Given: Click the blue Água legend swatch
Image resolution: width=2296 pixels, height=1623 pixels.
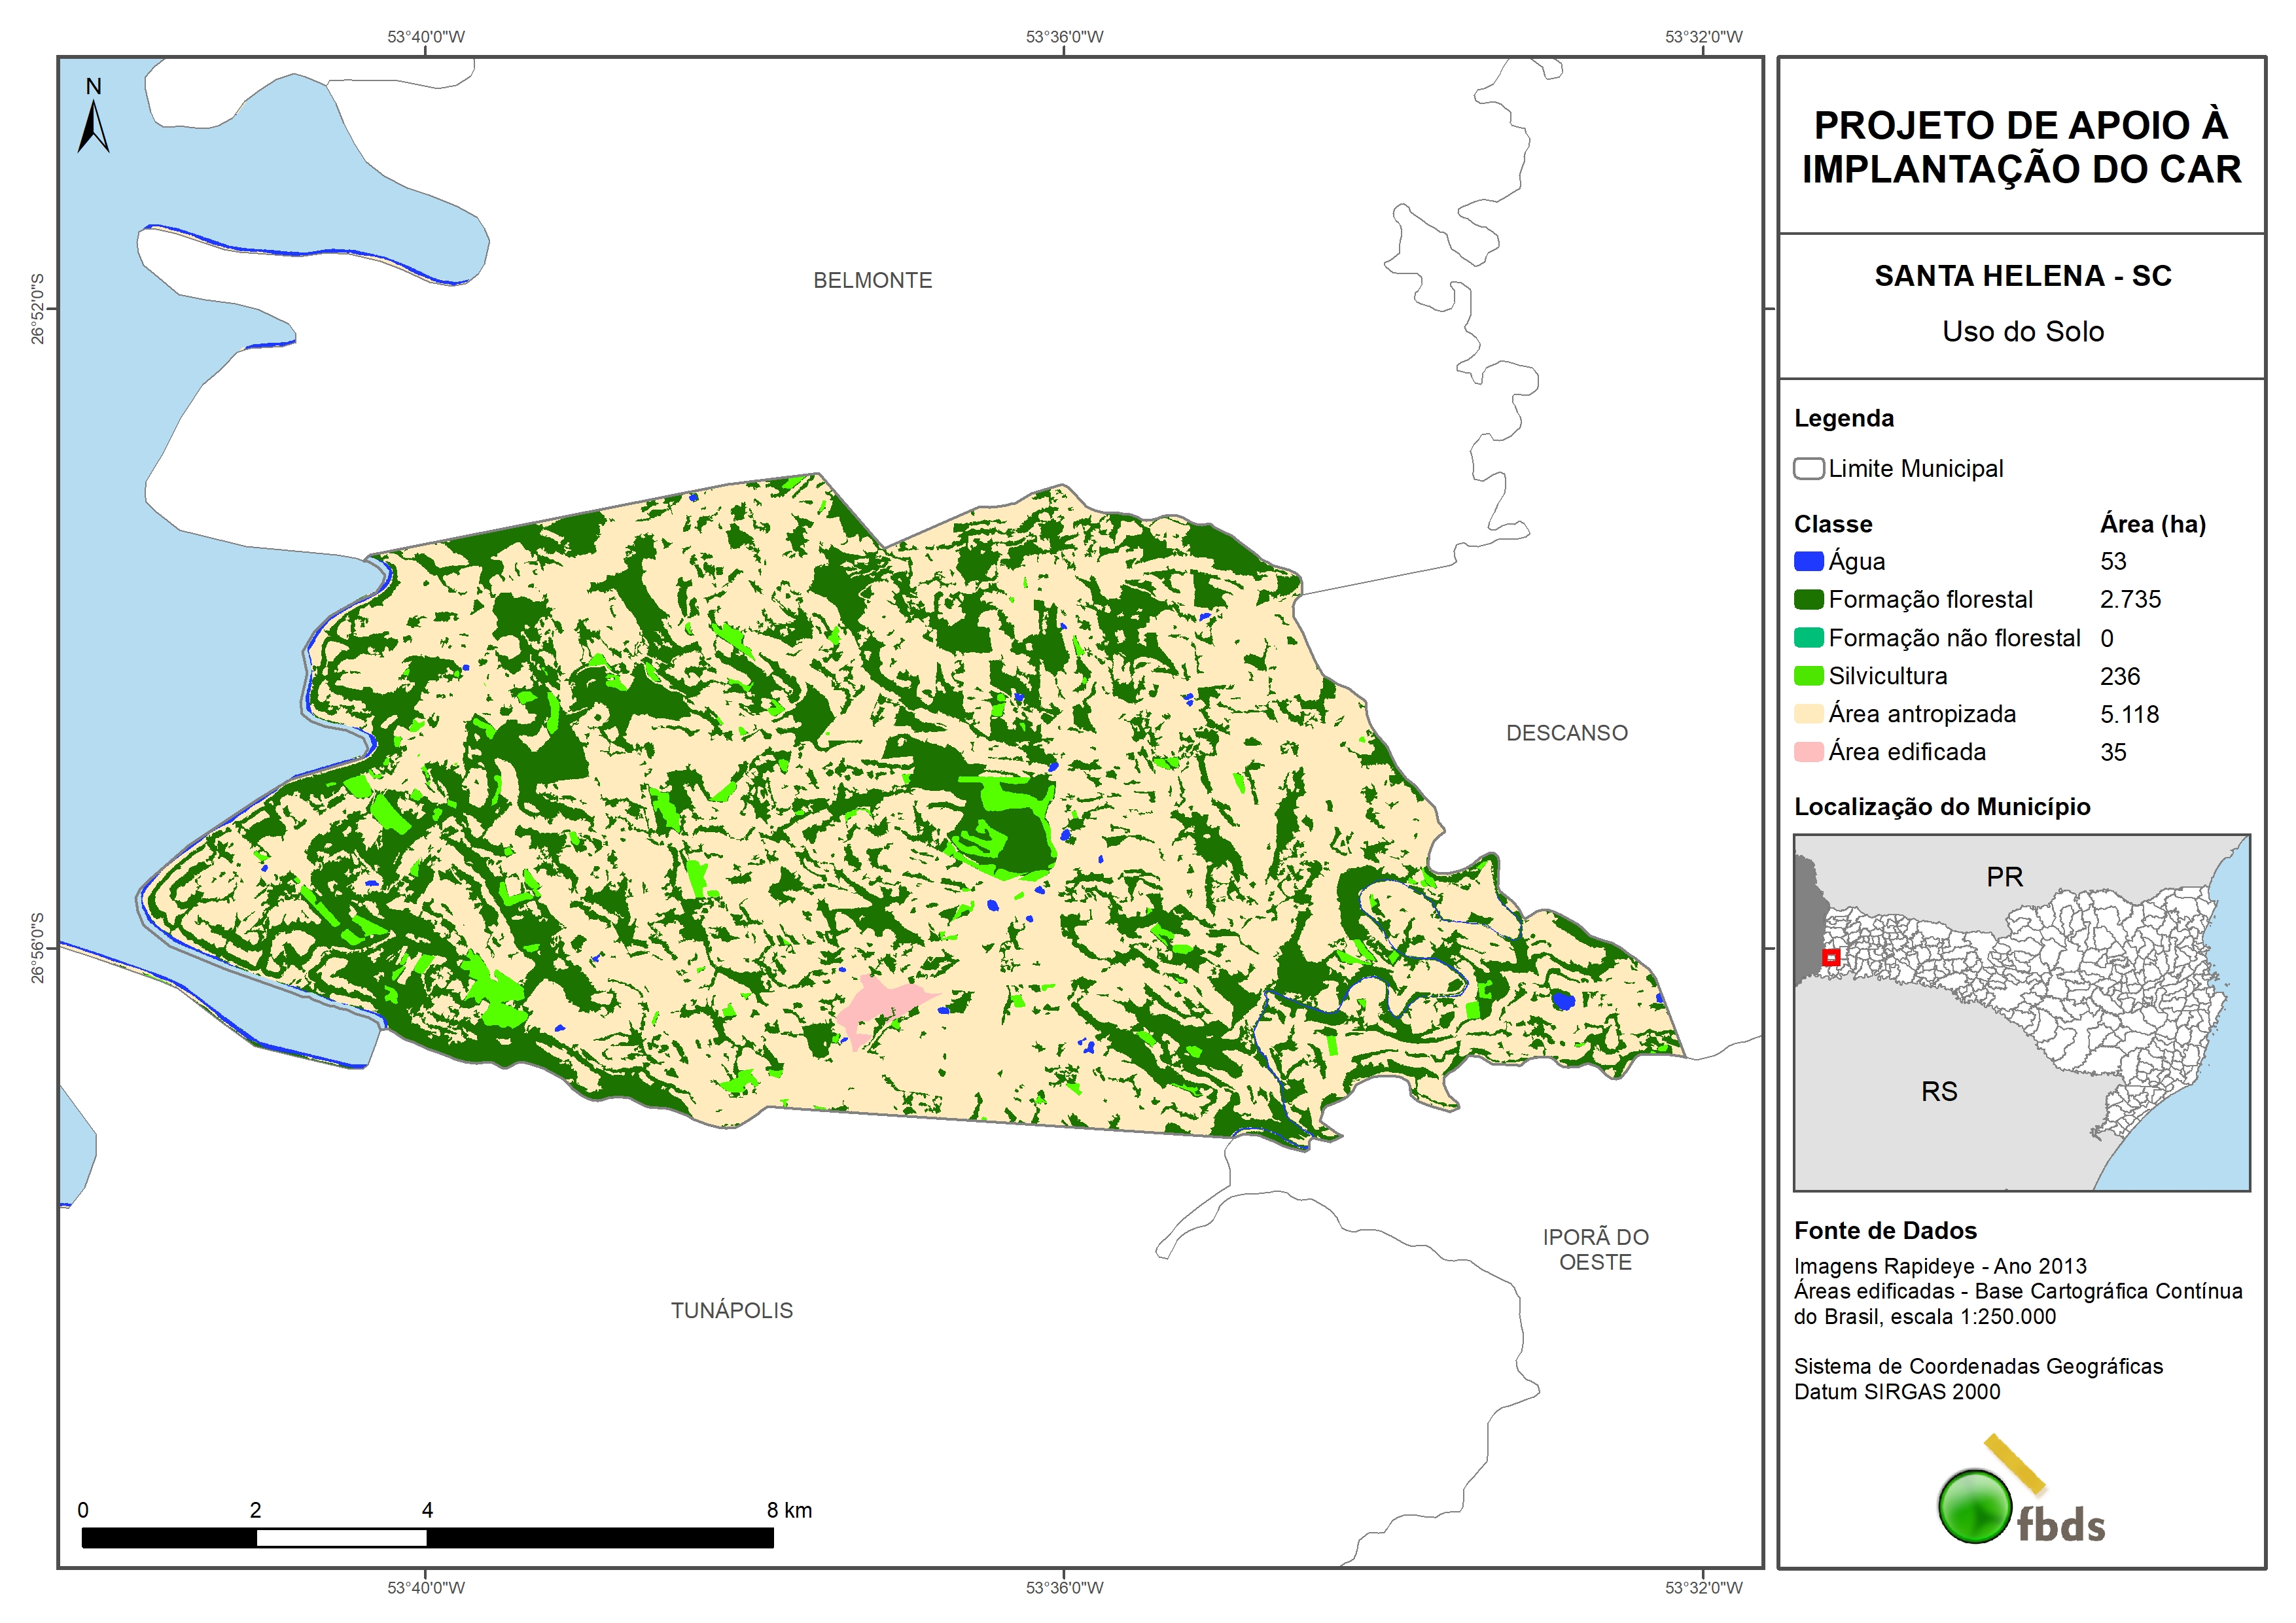Looking at the screenshot, I should click(1808, 562).
